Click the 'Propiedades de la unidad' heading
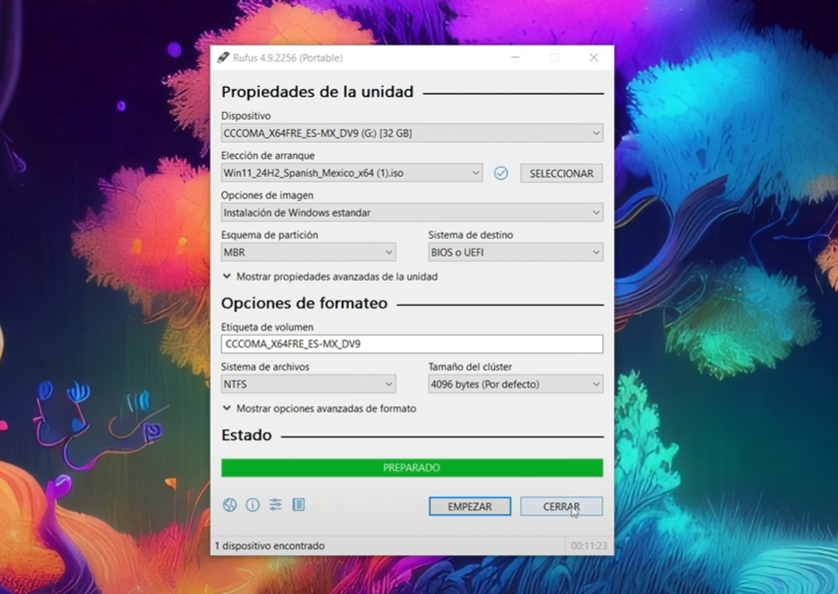Image resolution: width=838 pixels, height=594 pixels. click(317, 92)
